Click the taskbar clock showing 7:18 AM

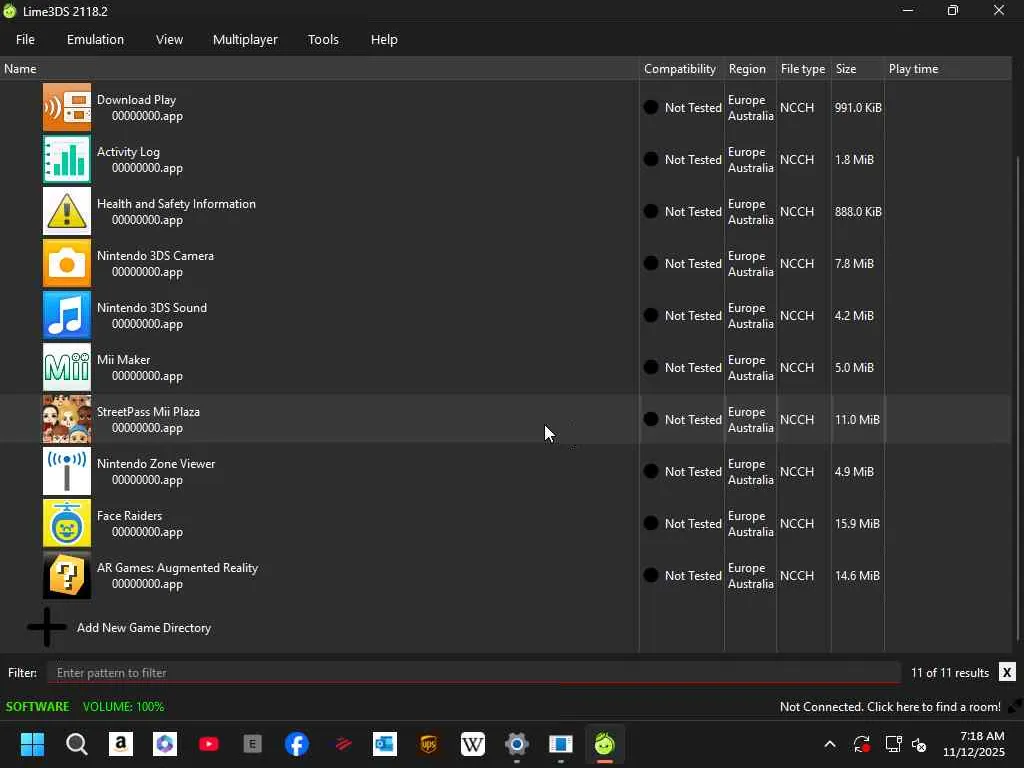click(974, 744)
